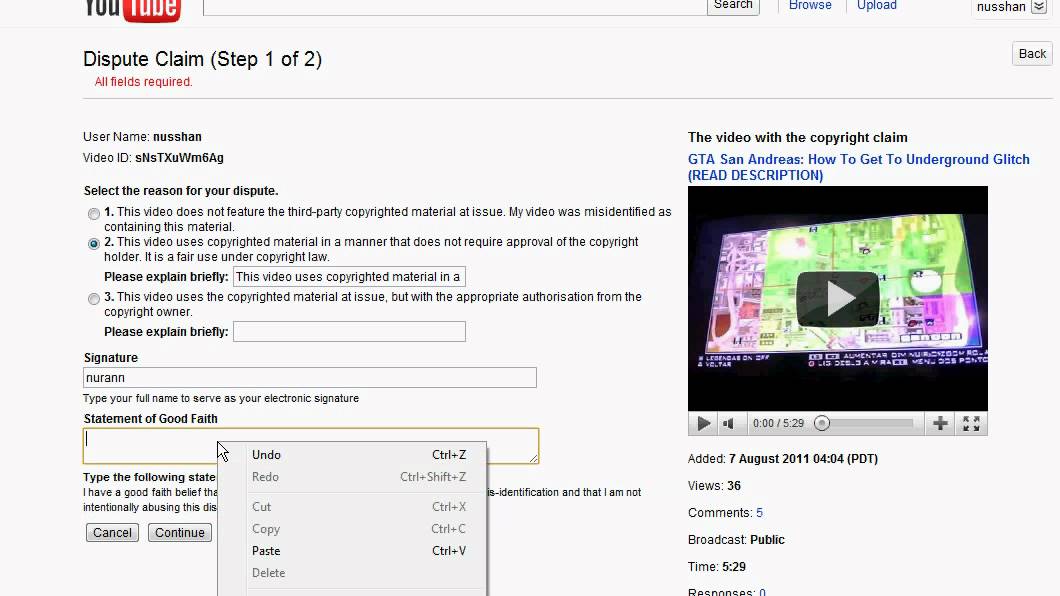Click the Search button
Viewport: 1060px width, 596px height.
tap(733, 6)
